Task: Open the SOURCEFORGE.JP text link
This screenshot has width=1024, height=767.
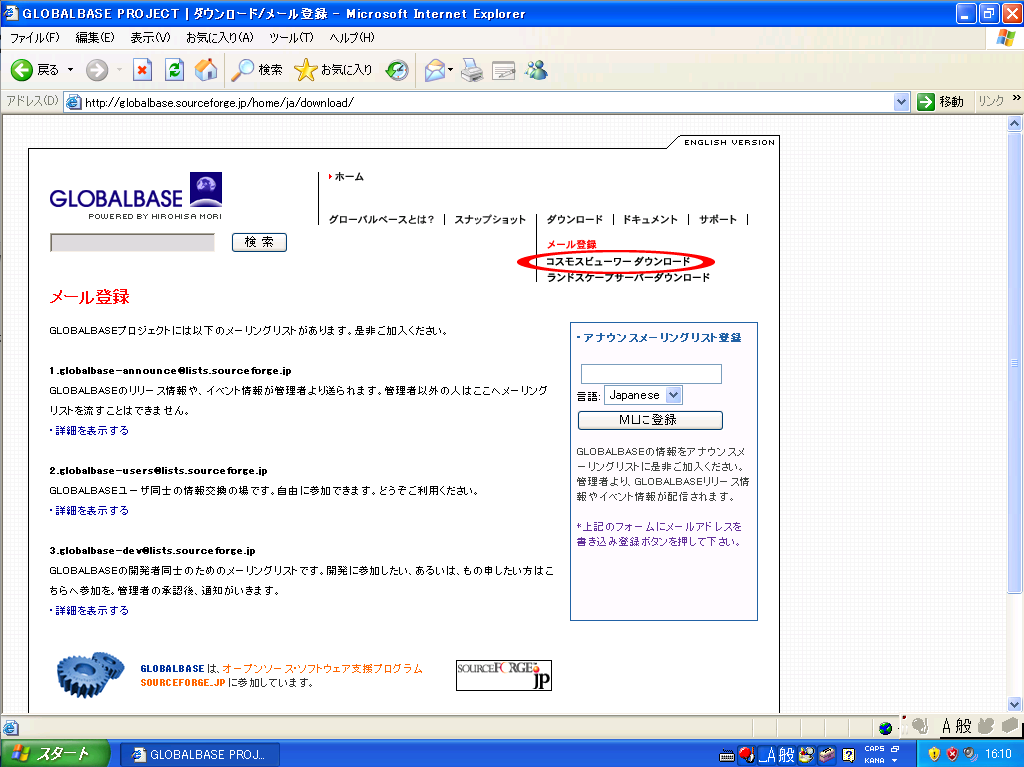Action: (x=183, y=683)
